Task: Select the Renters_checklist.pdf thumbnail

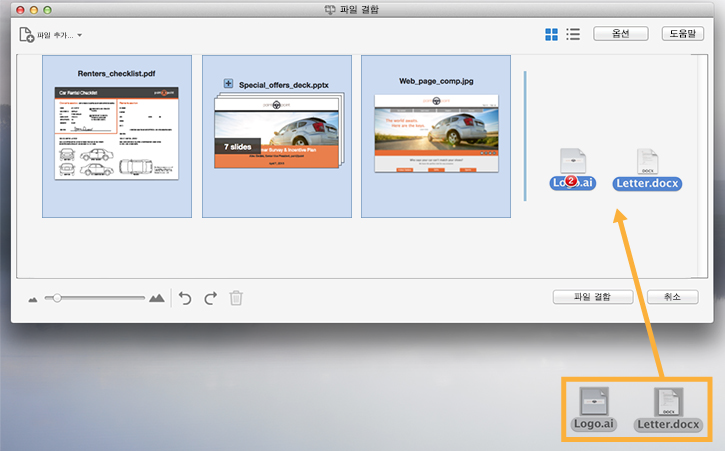Action: [117, 133]
